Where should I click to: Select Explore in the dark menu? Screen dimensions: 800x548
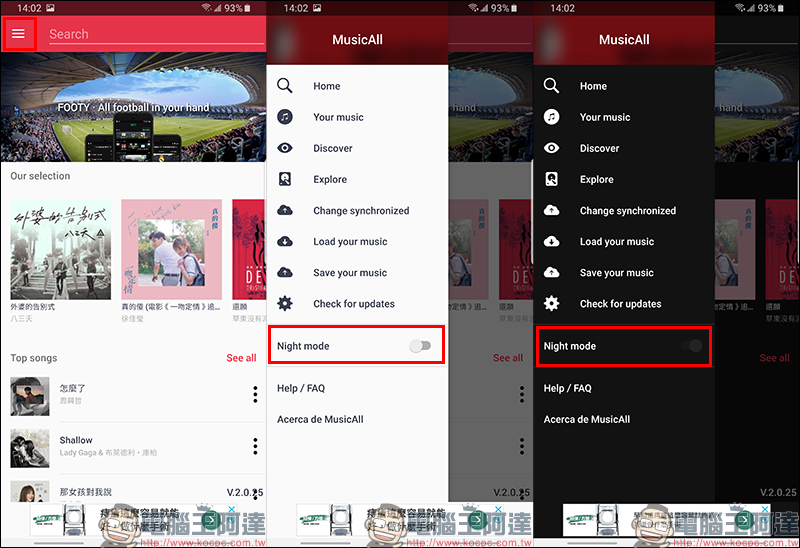coord(597,179)
